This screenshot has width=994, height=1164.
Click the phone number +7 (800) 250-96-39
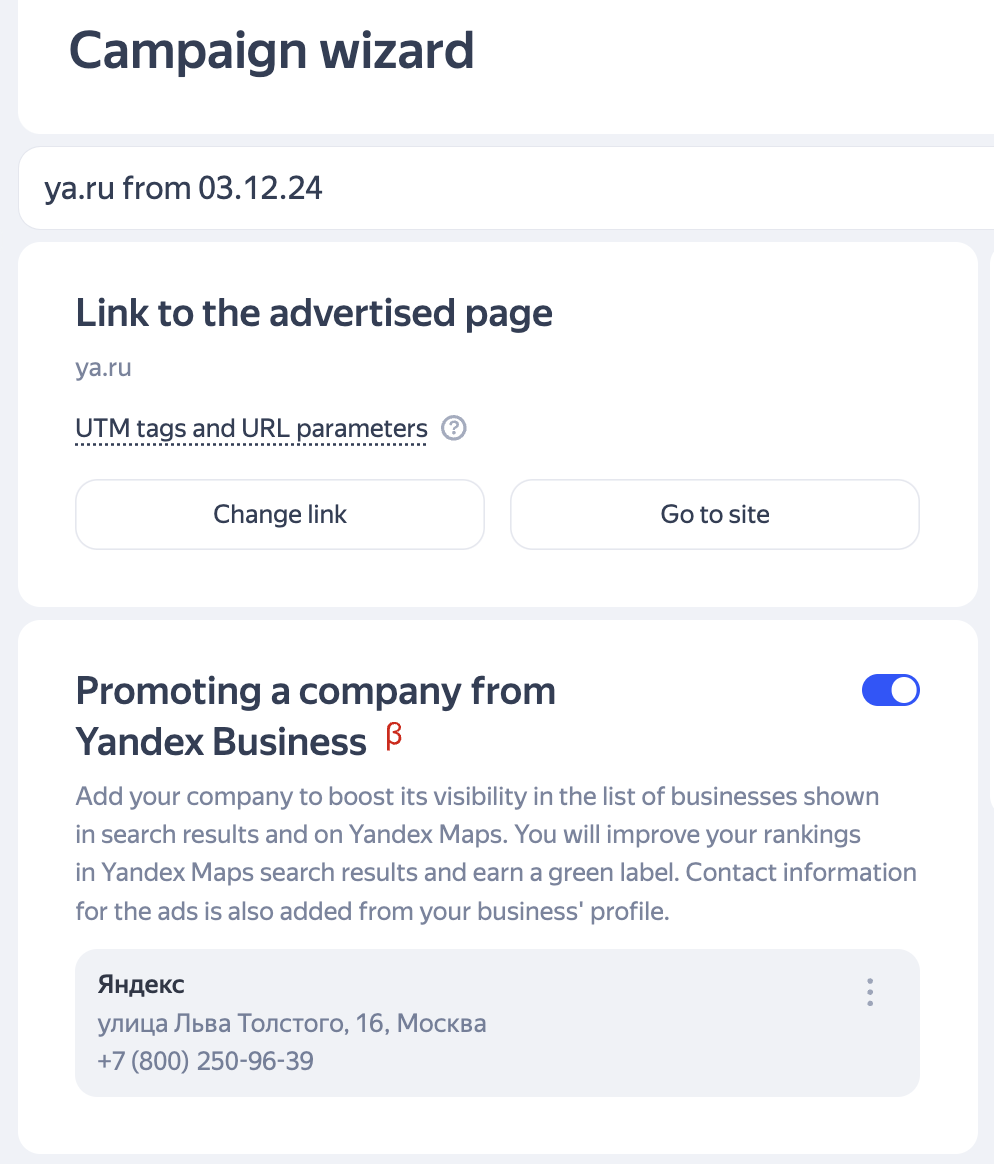point(206,1061)
